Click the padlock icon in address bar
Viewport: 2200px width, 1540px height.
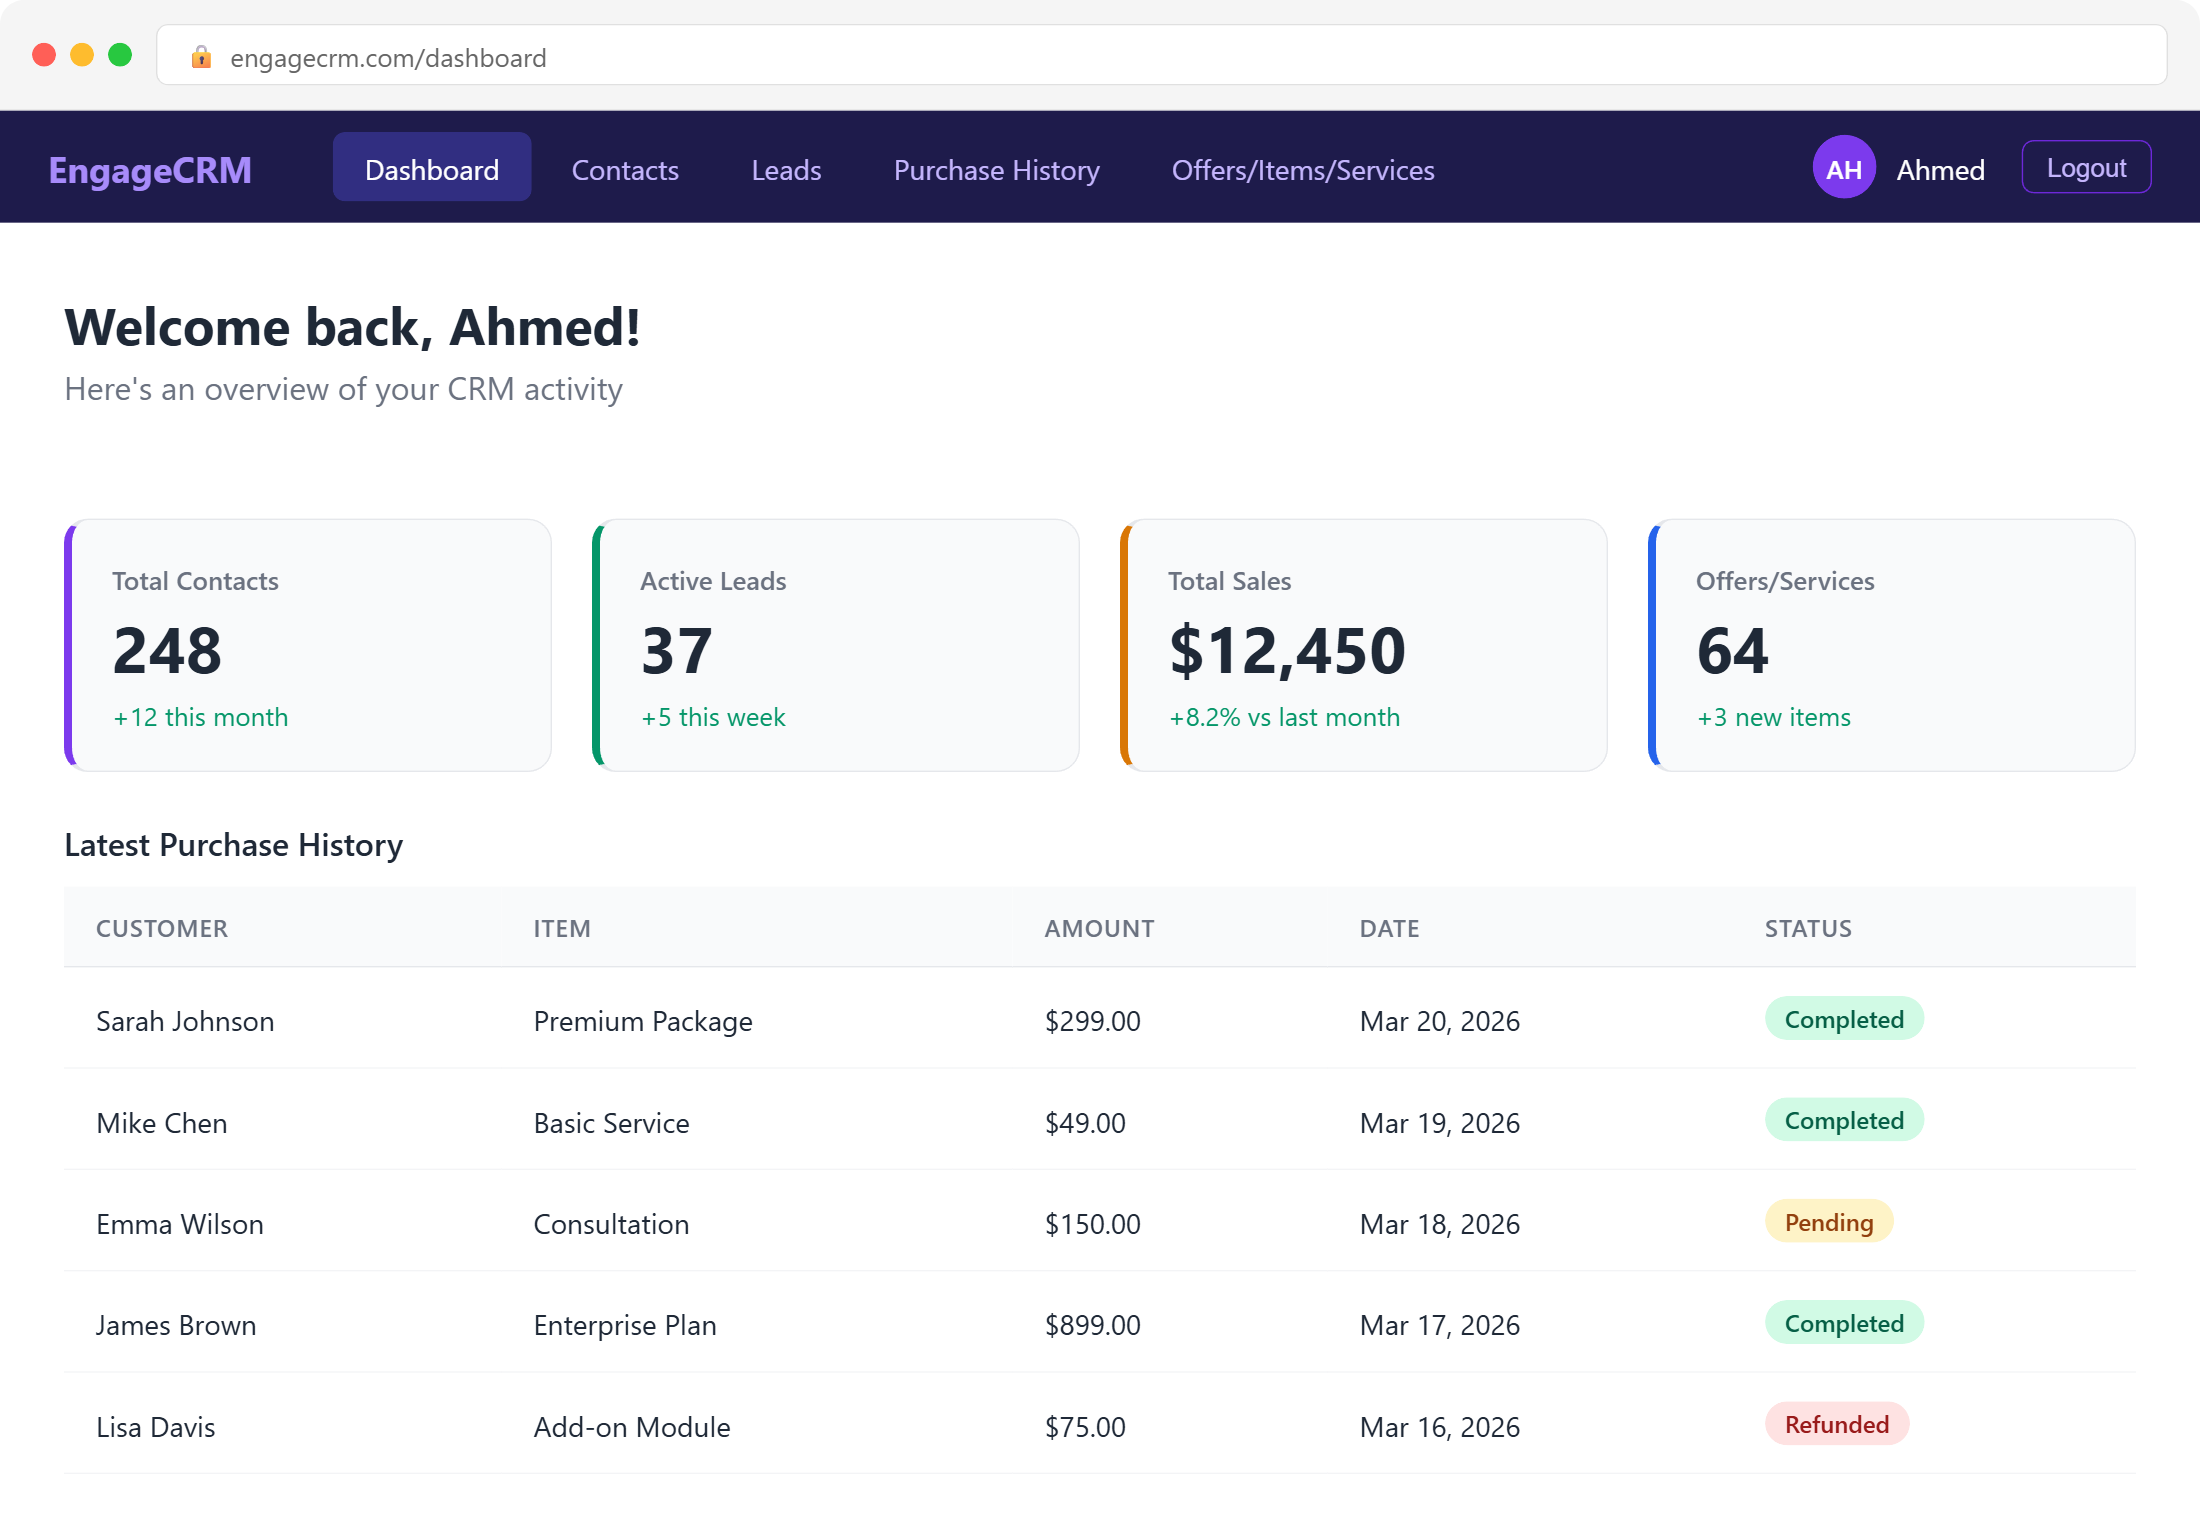point(201,57)
